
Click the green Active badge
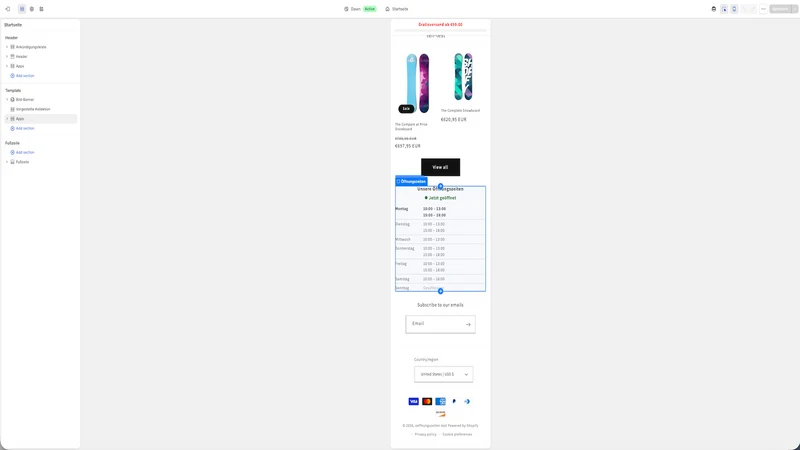(x=369, y=9)
